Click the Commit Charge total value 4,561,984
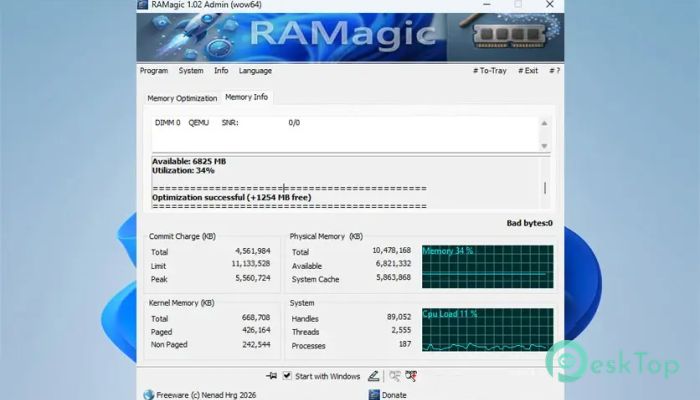The image size is (700, 400). point(253,251)
